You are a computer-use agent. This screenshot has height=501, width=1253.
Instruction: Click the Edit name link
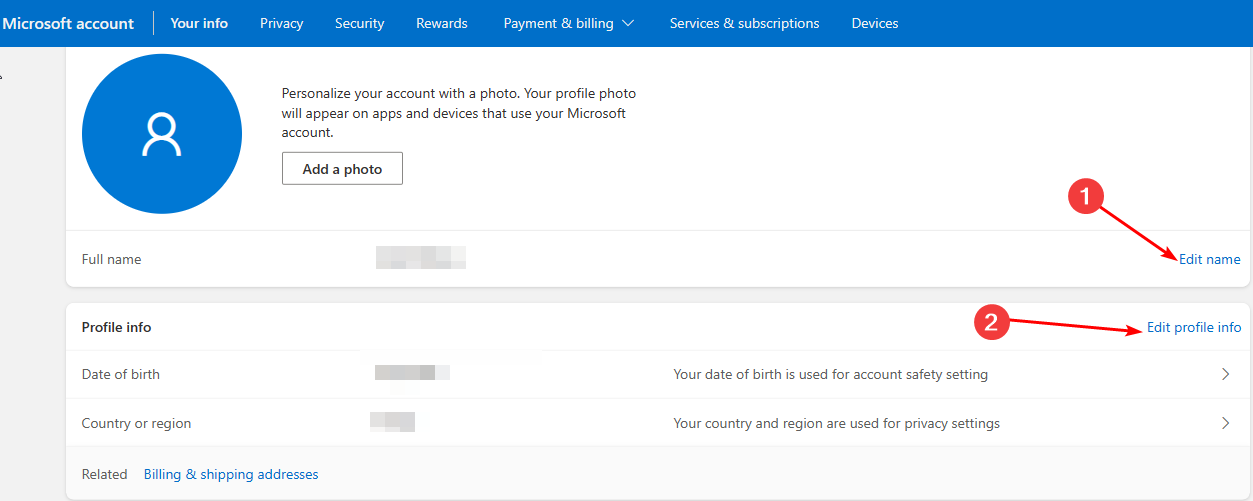(1209, 259)
